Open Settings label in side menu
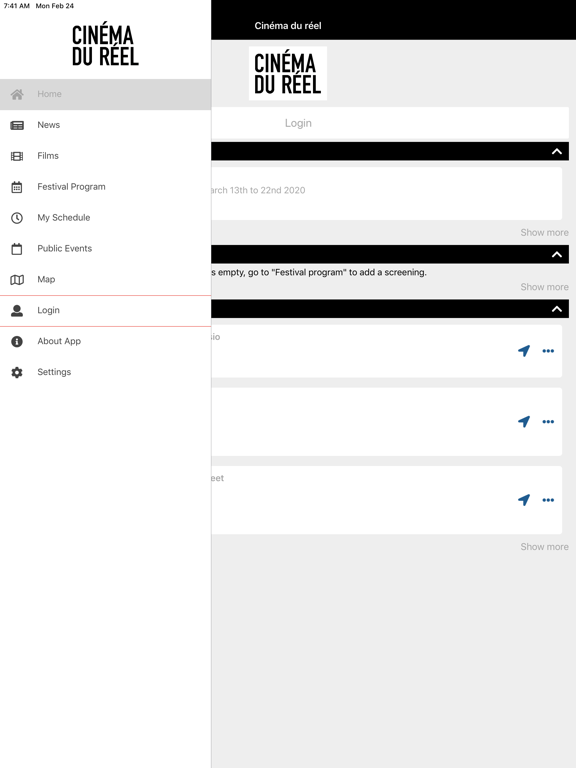This screenshot has width=576, height=768. [54, 372]
